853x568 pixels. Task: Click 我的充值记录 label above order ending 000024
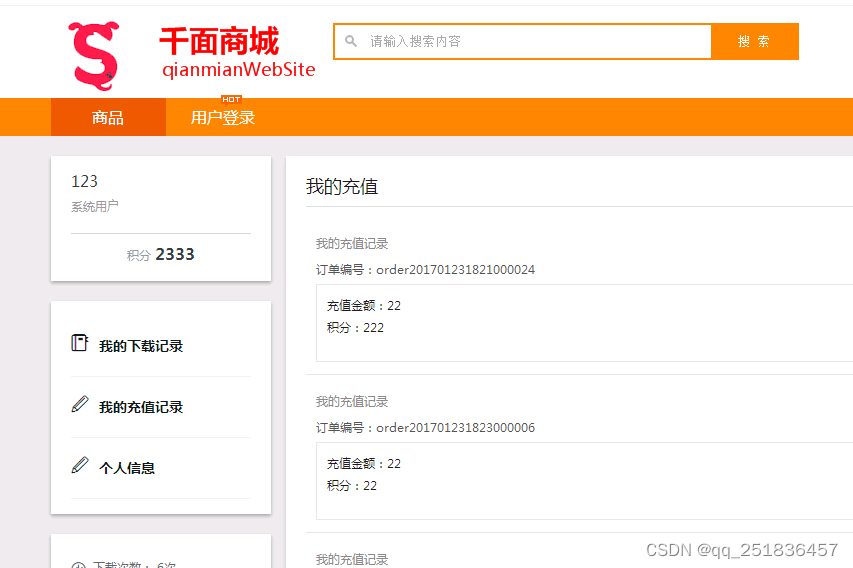352,244
